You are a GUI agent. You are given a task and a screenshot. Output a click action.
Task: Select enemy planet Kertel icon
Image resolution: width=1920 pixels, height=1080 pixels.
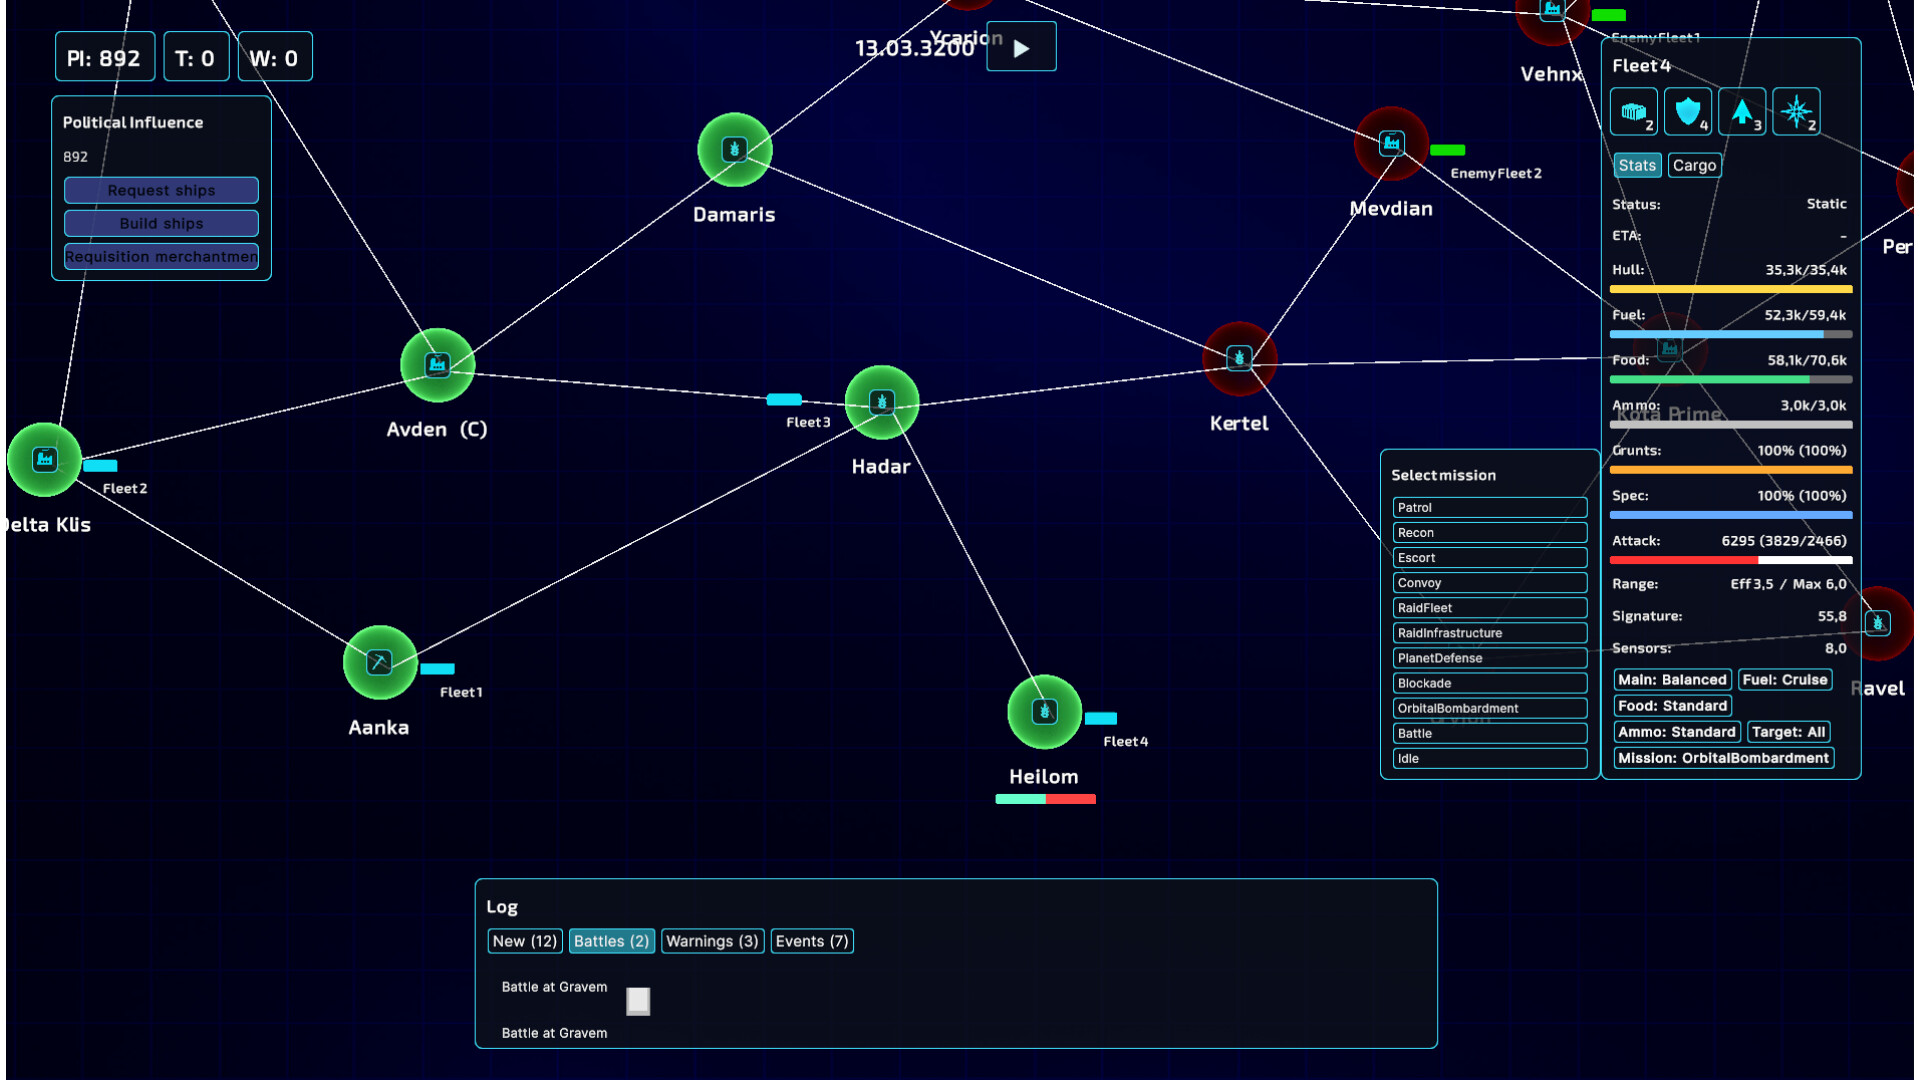[1239, 358]
